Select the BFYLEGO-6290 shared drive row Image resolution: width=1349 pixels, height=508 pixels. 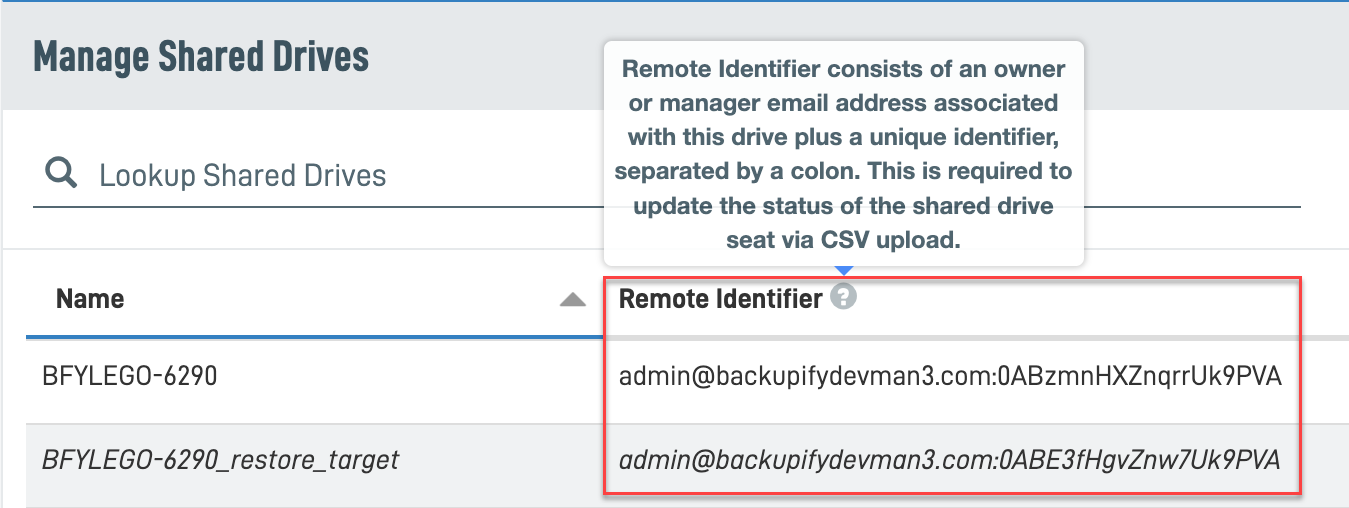tap(674, 377)
